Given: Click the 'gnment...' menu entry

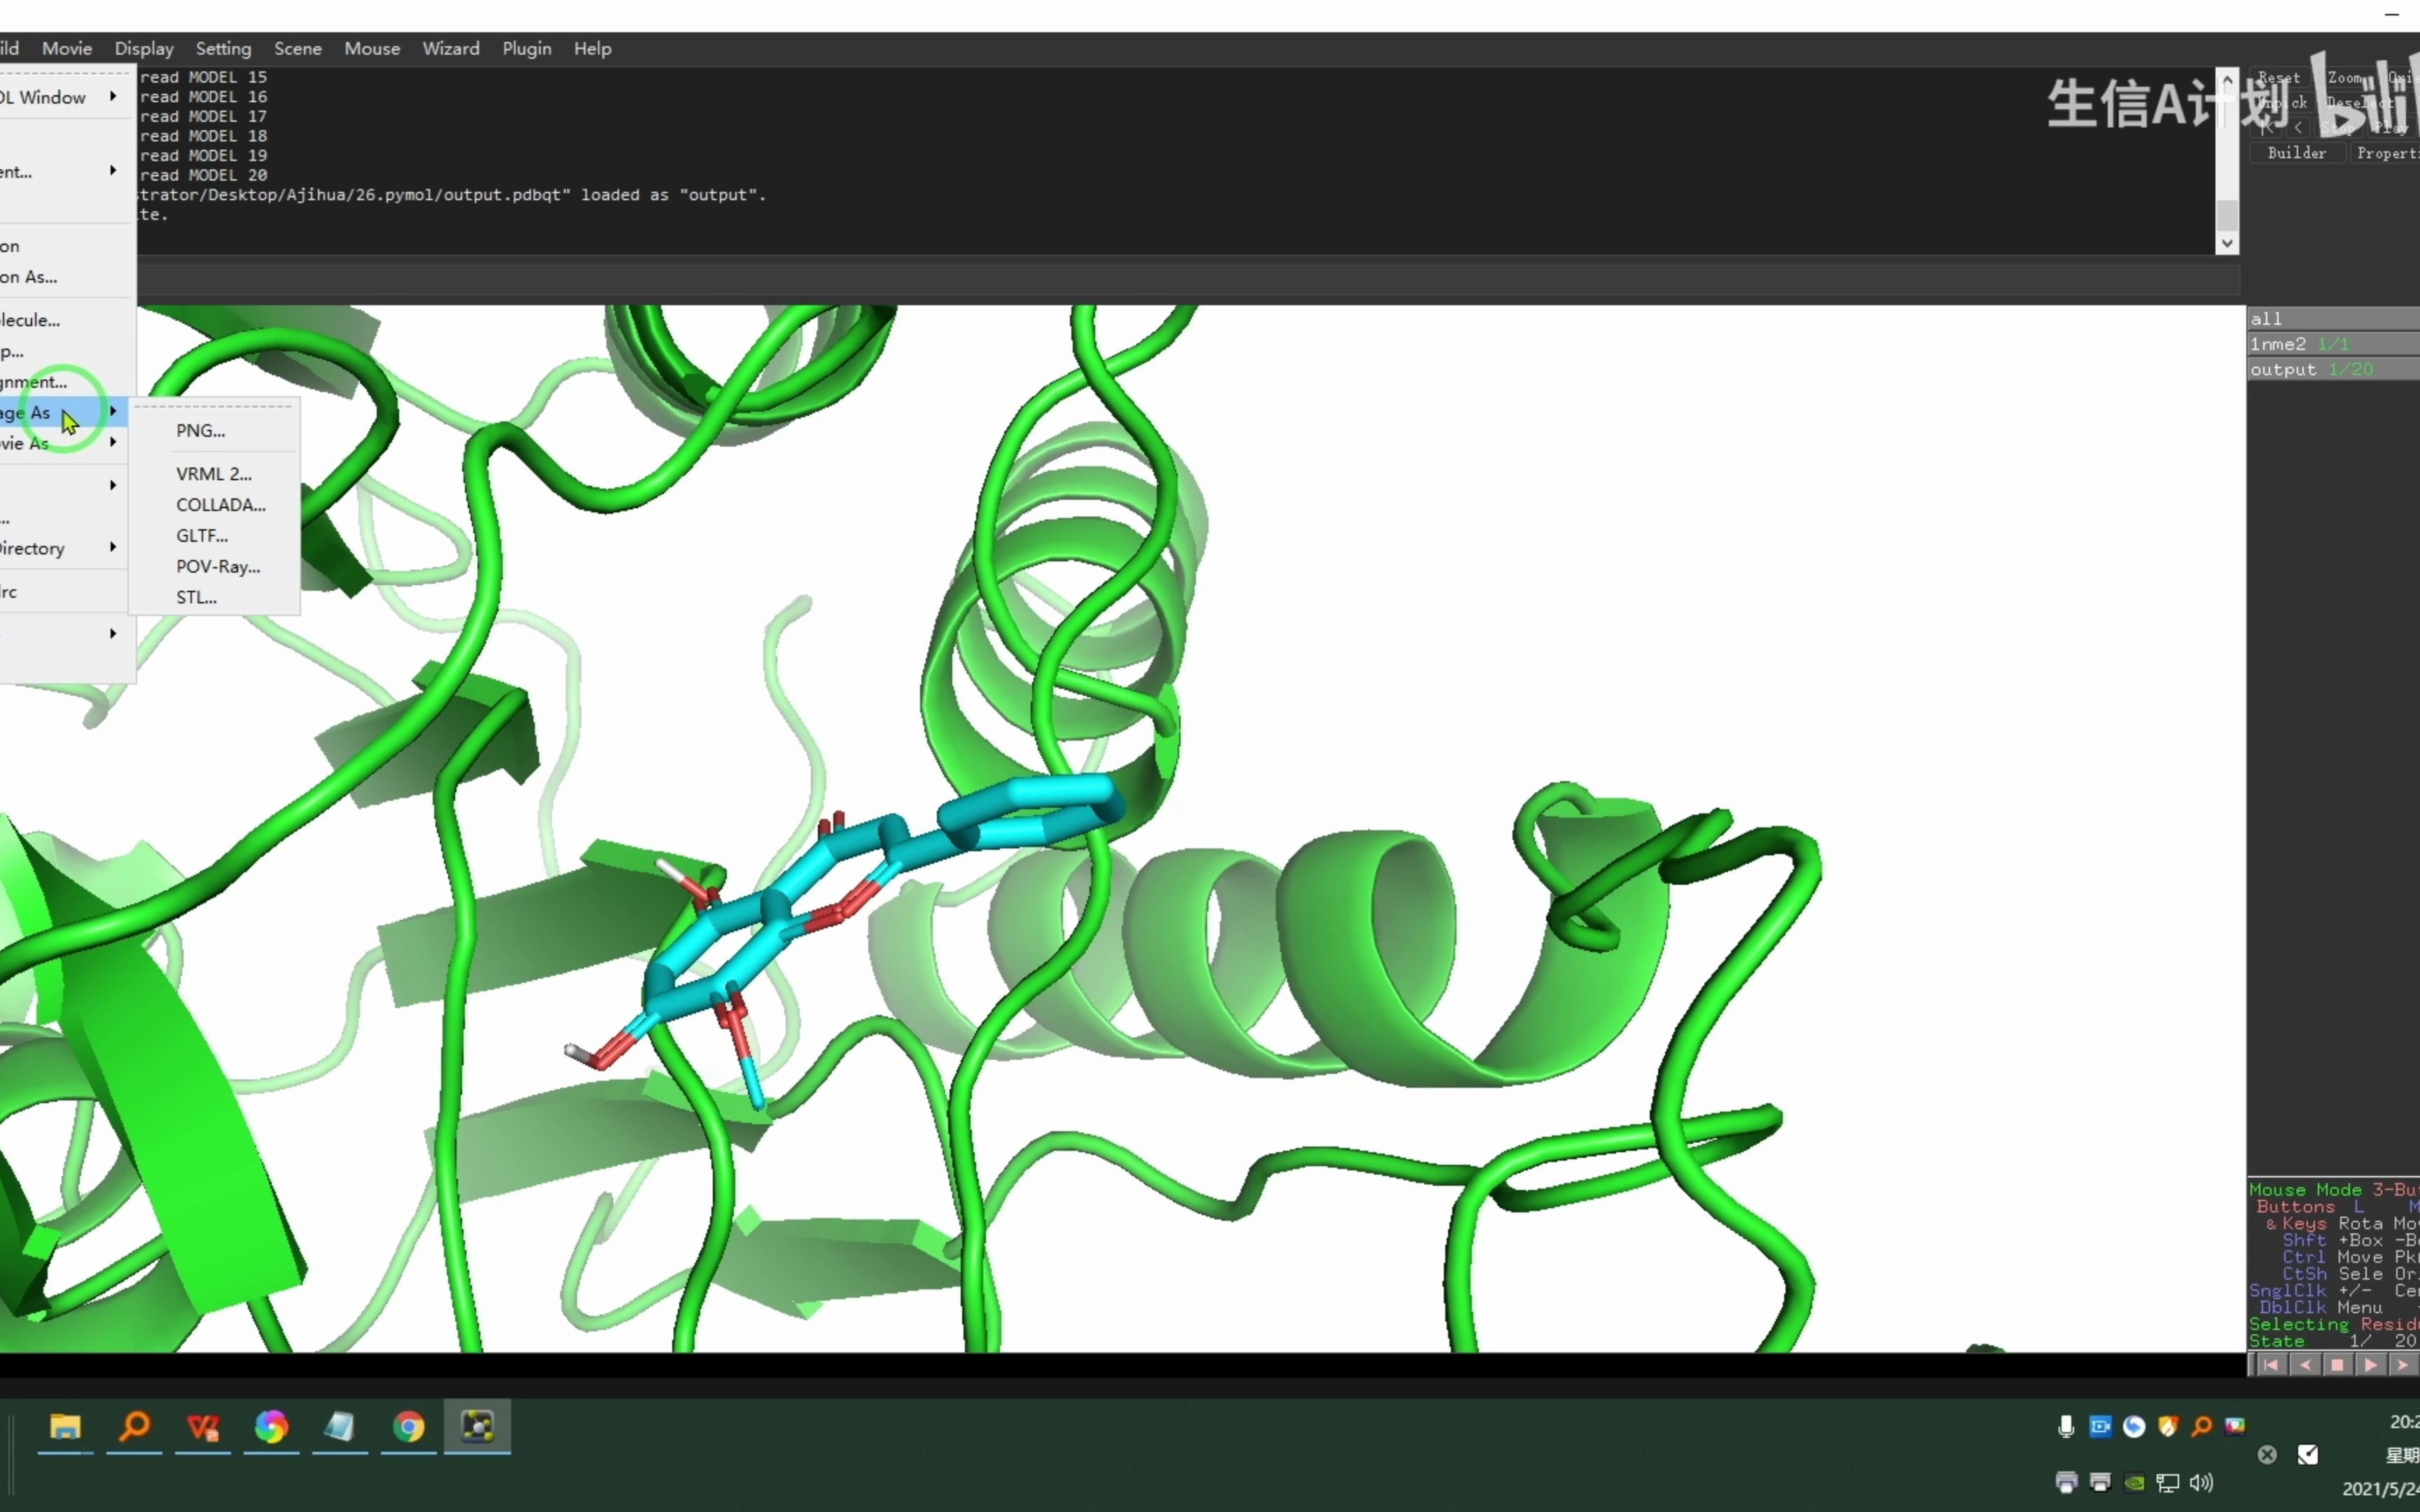Looking at the screenshot, I should click(x=62, y=382).
